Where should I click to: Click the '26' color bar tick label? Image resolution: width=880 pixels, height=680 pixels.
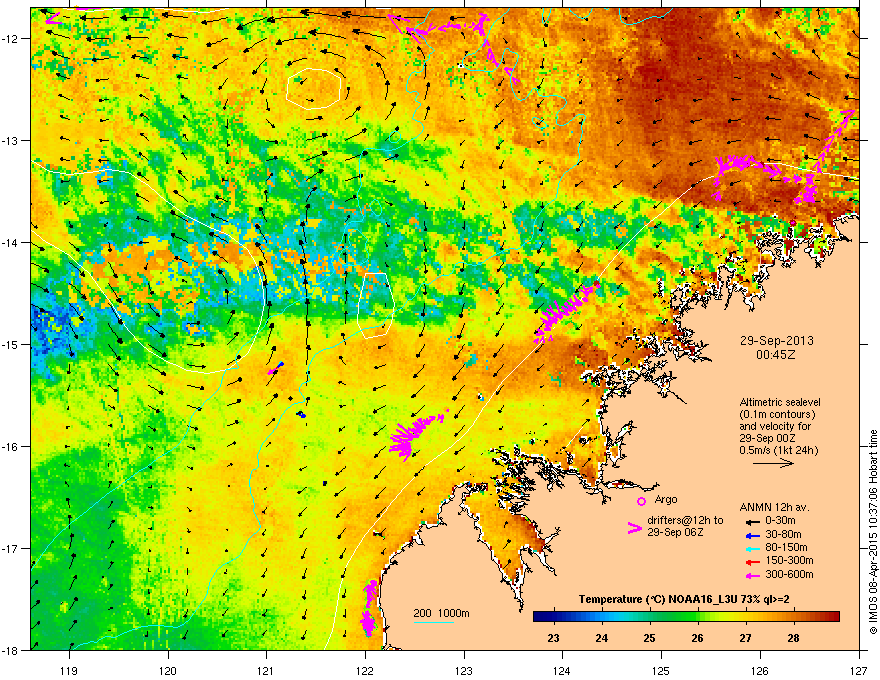(698, 638)
